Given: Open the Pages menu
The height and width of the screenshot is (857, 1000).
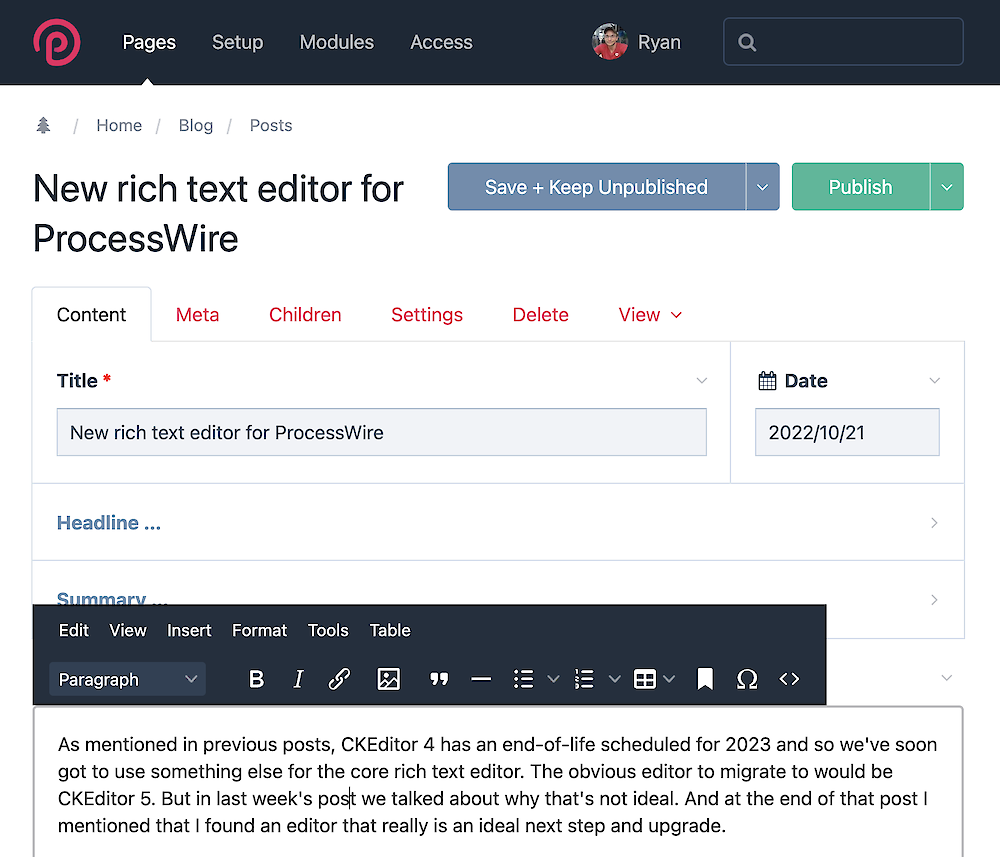Looking at the screenshot, I should tap(149, 42).
